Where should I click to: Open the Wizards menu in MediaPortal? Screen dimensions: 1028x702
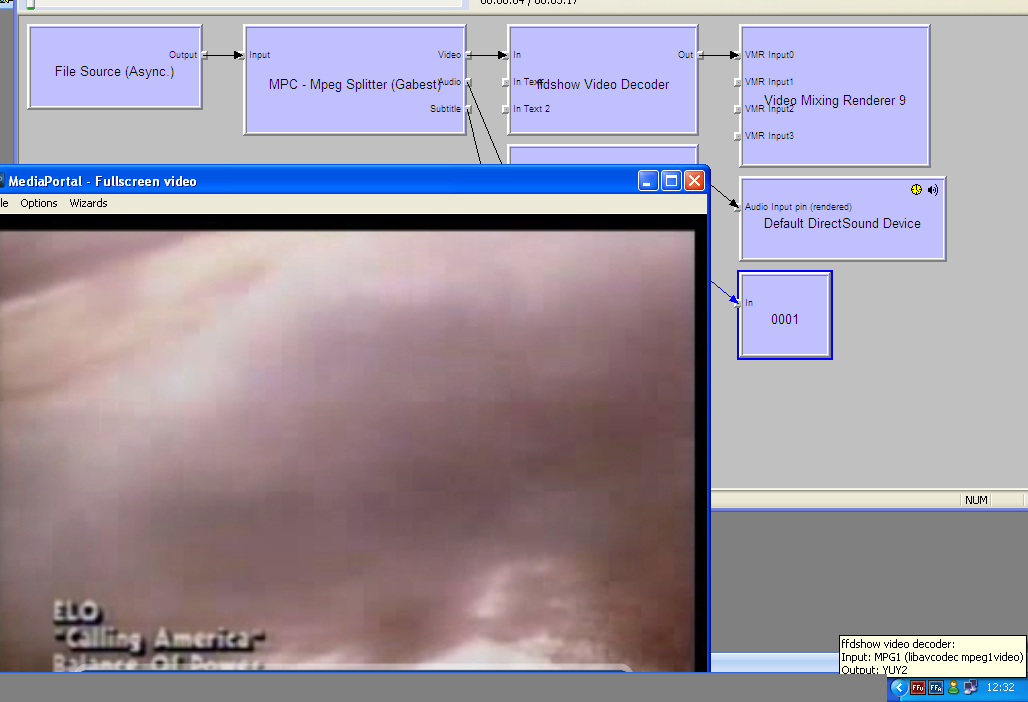(89, 203)
